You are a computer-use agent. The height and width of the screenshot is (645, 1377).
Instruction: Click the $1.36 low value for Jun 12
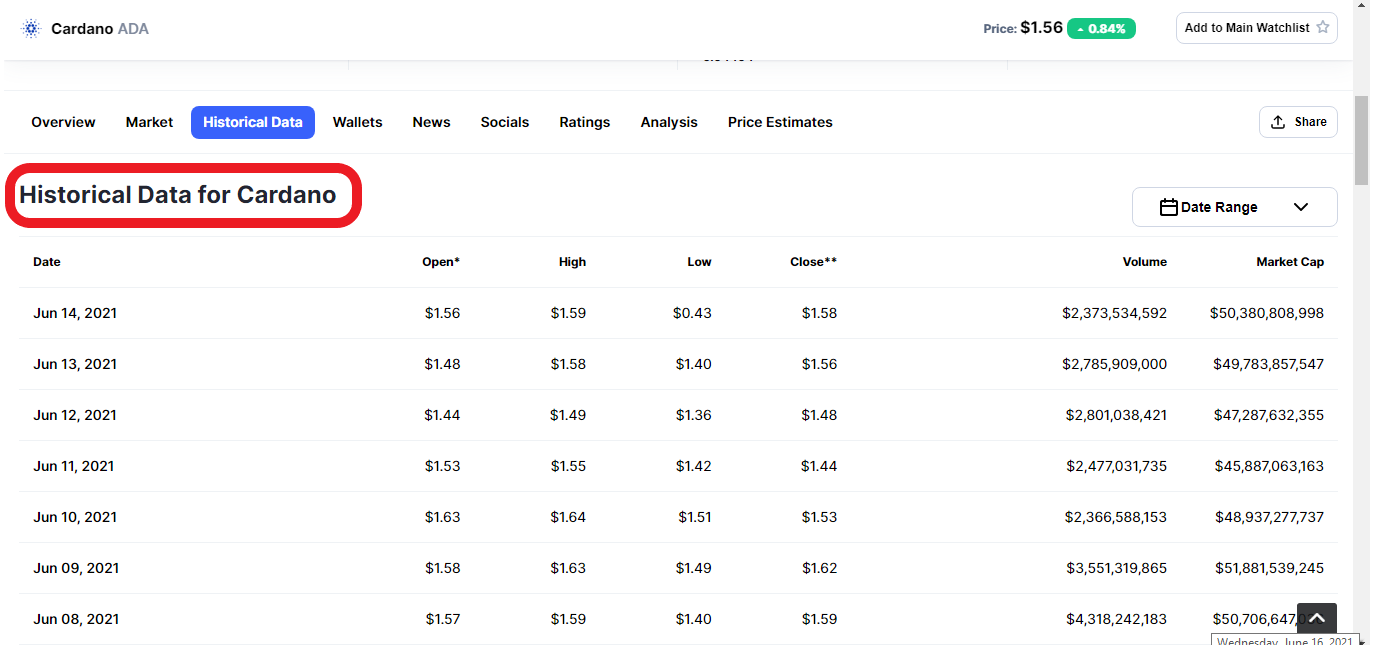pos(694,415)
